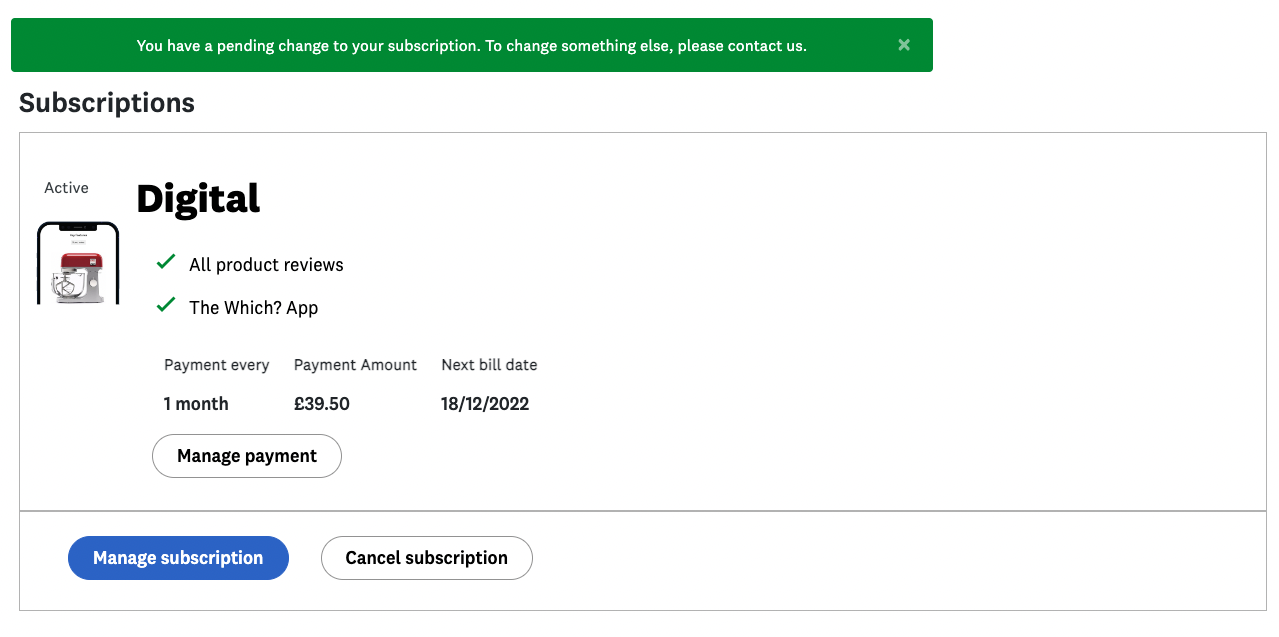Select the phone app preview image
The width and height of the screenshot is (1279, 637).
click(x=78, y=262)
